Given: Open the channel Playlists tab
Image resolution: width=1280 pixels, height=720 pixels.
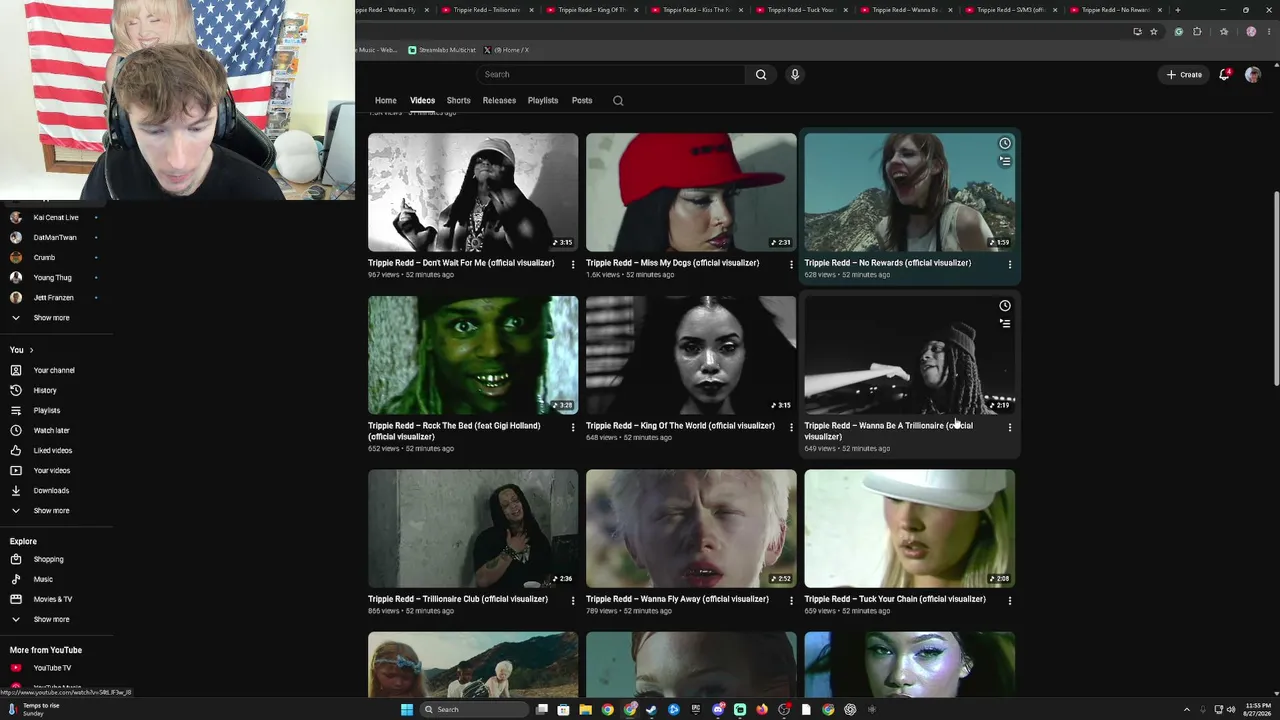Looking at the screenshot, I should 543,101.
